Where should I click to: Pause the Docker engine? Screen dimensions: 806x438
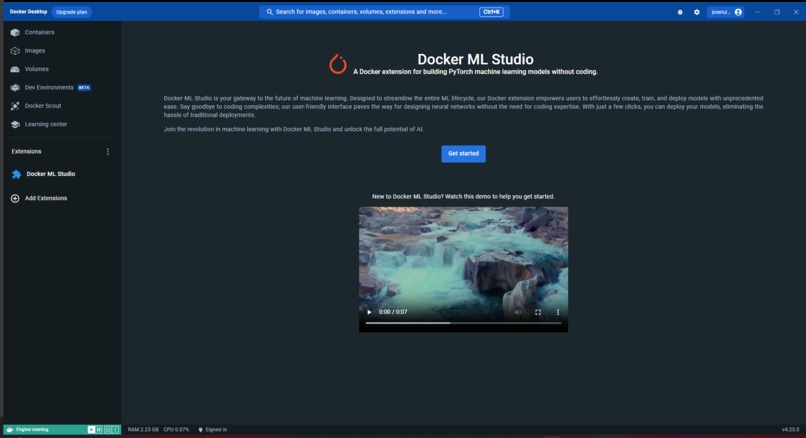pyautogui.click(x=99, y=430)
